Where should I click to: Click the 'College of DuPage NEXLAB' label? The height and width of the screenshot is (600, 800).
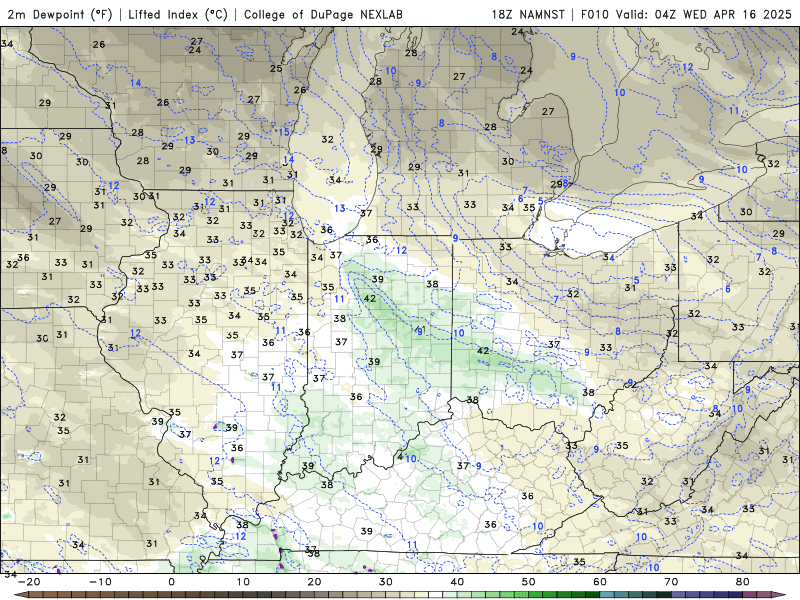[x=323, y=14]
